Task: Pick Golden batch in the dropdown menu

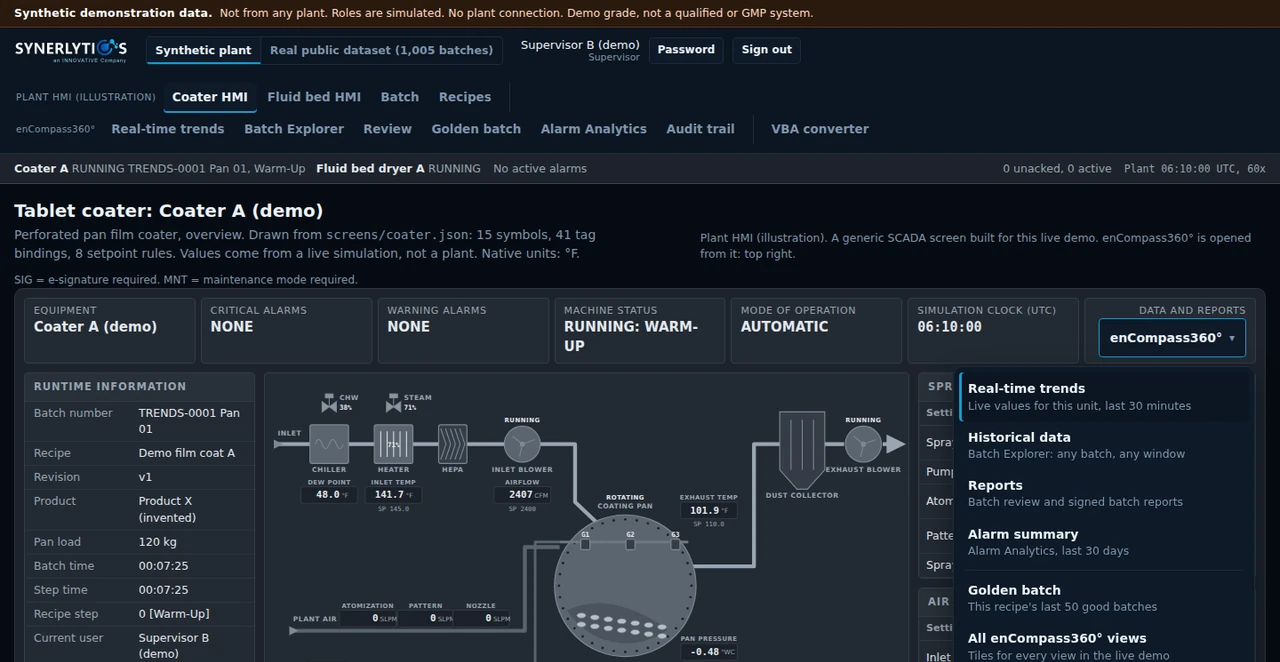Action: tap(1104, 598)
